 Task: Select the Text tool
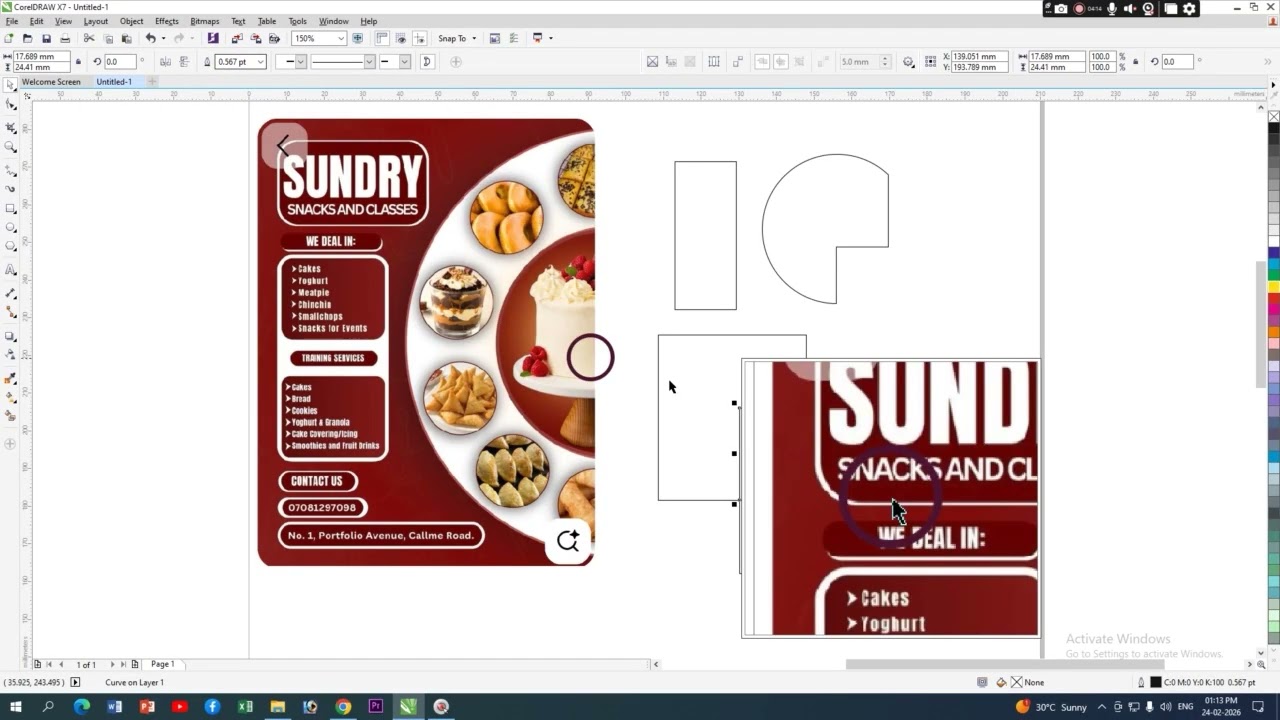pos(11,270)
